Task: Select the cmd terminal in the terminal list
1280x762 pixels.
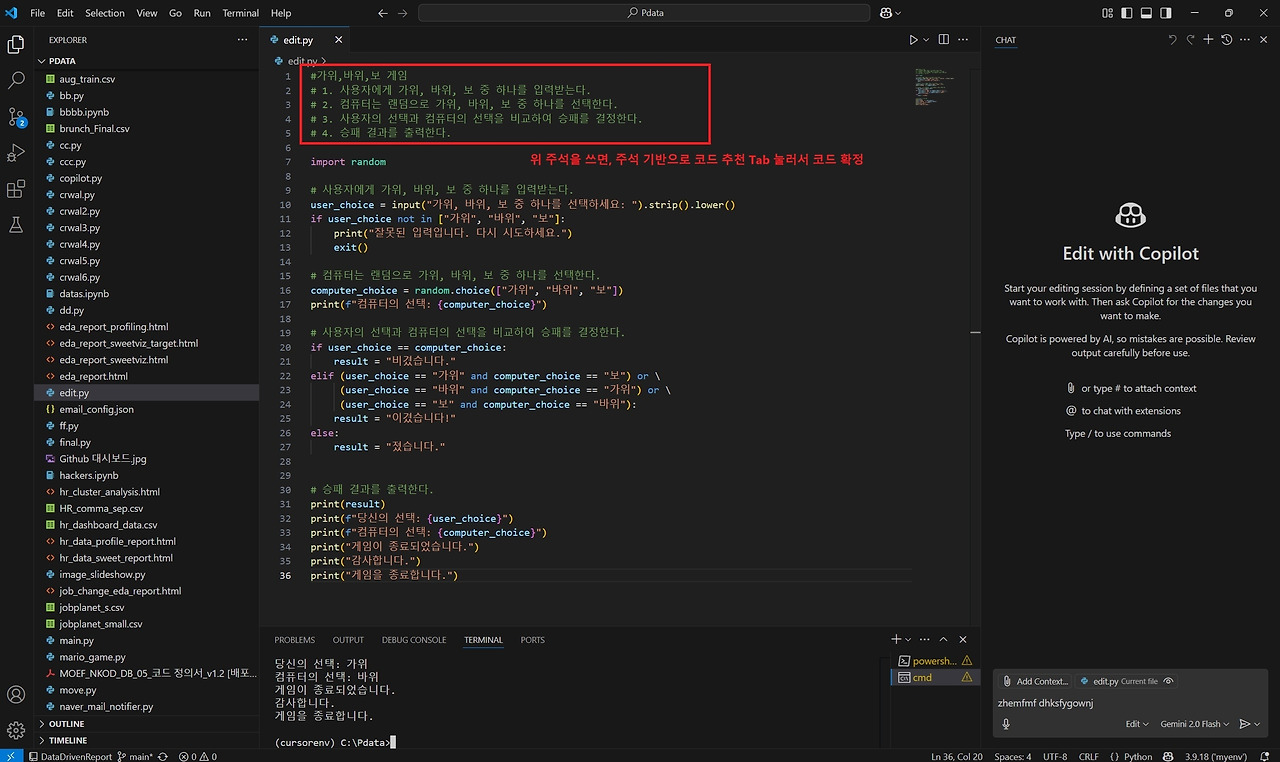Action: (x=920, y=677)
